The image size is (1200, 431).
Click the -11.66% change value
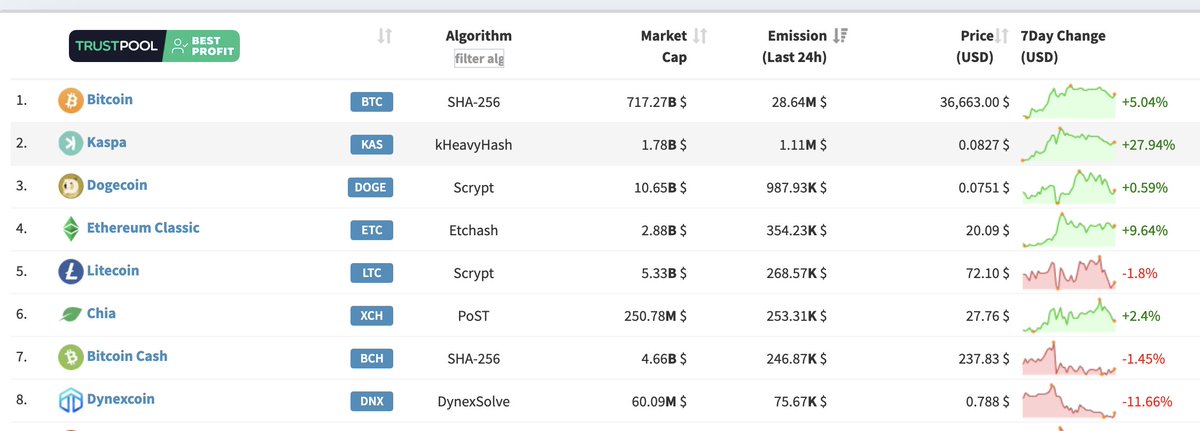(1146, 401)
